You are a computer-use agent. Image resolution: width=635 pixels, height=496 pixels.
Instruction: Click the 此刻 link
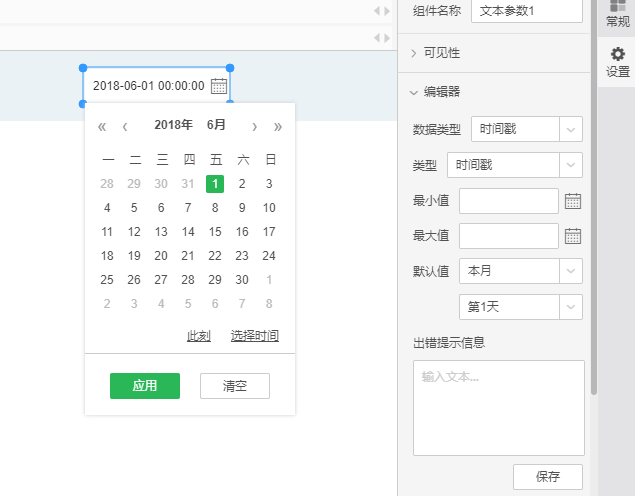199,336
